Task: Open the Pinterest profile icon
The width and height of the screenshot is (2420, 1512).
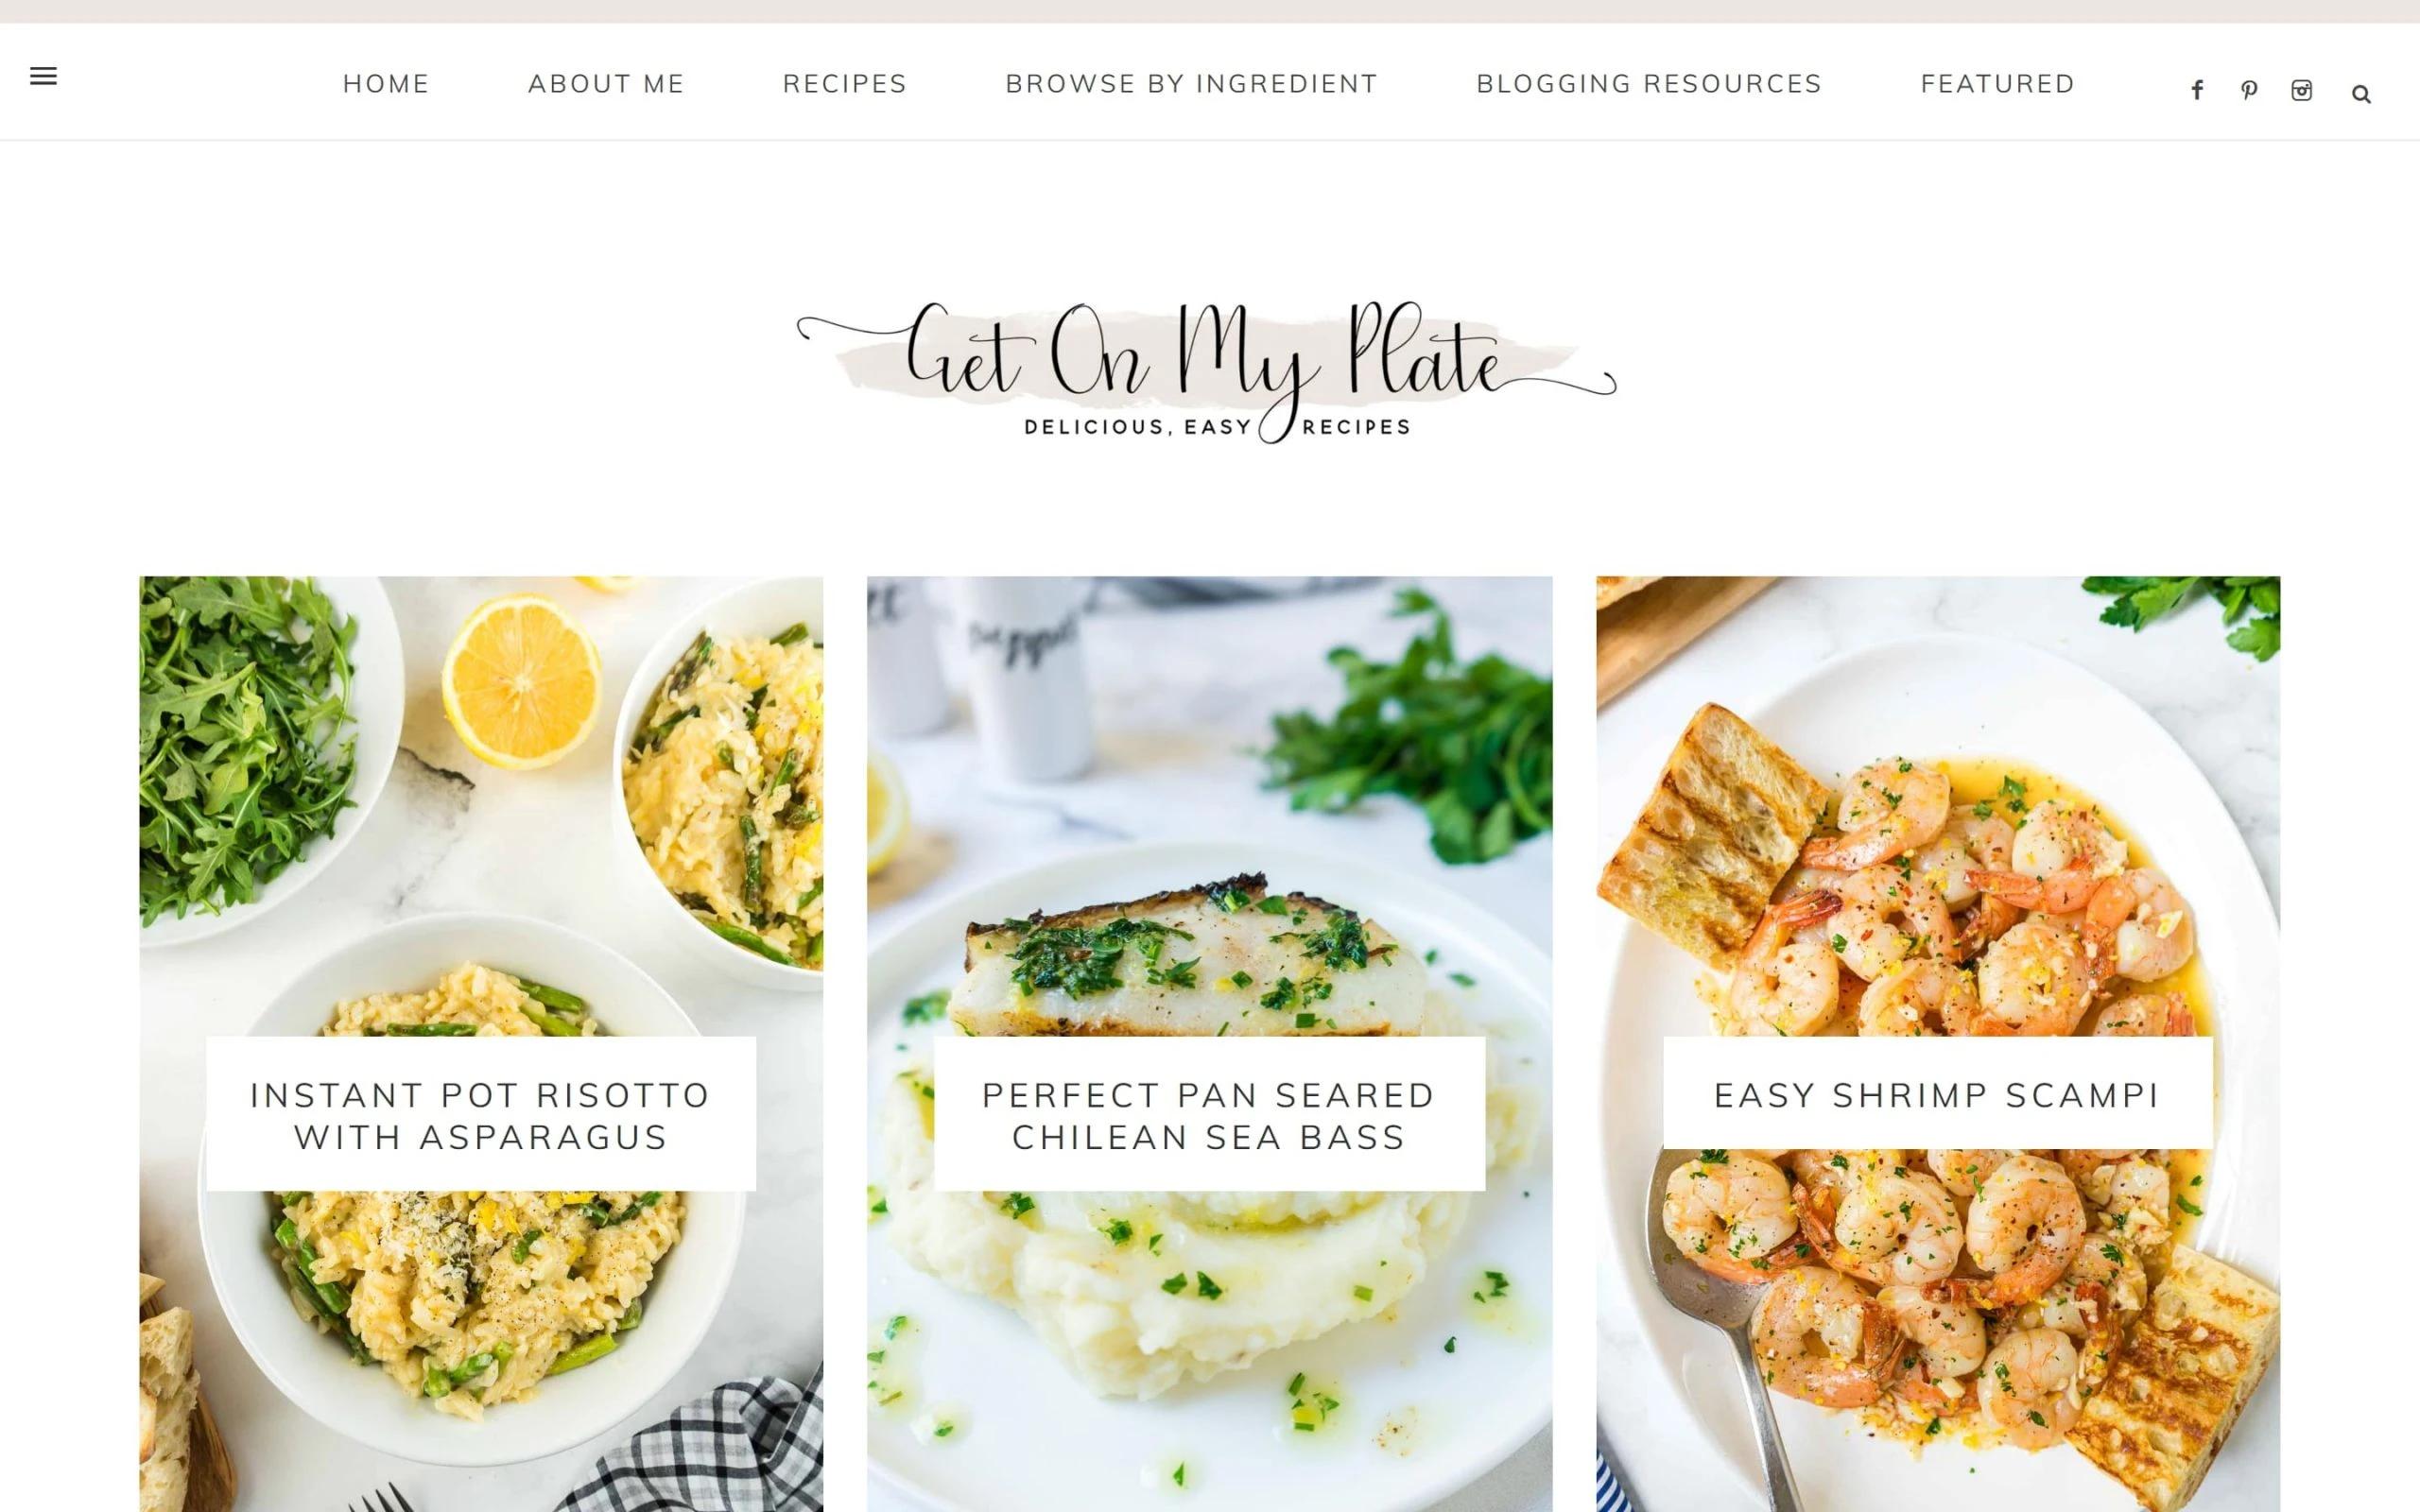Action: click(2249, 91)
